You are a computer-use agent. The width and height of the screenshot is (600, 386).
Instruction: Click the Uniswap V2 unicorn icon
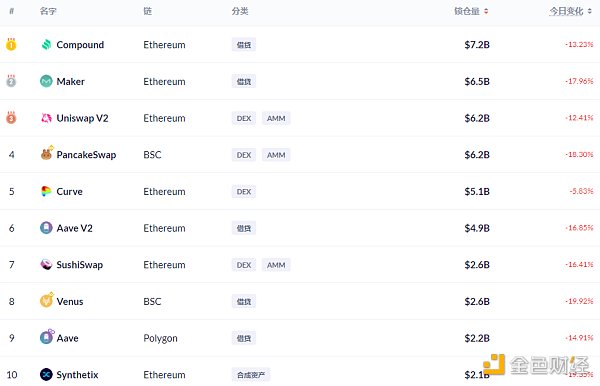[46, 118]
